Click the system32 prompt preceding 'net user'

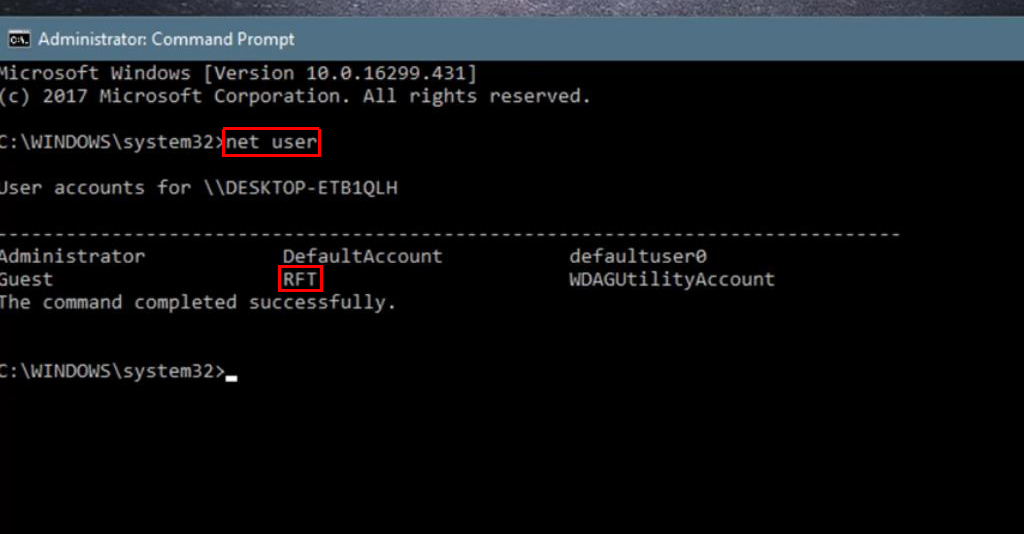tap(112, 142)
